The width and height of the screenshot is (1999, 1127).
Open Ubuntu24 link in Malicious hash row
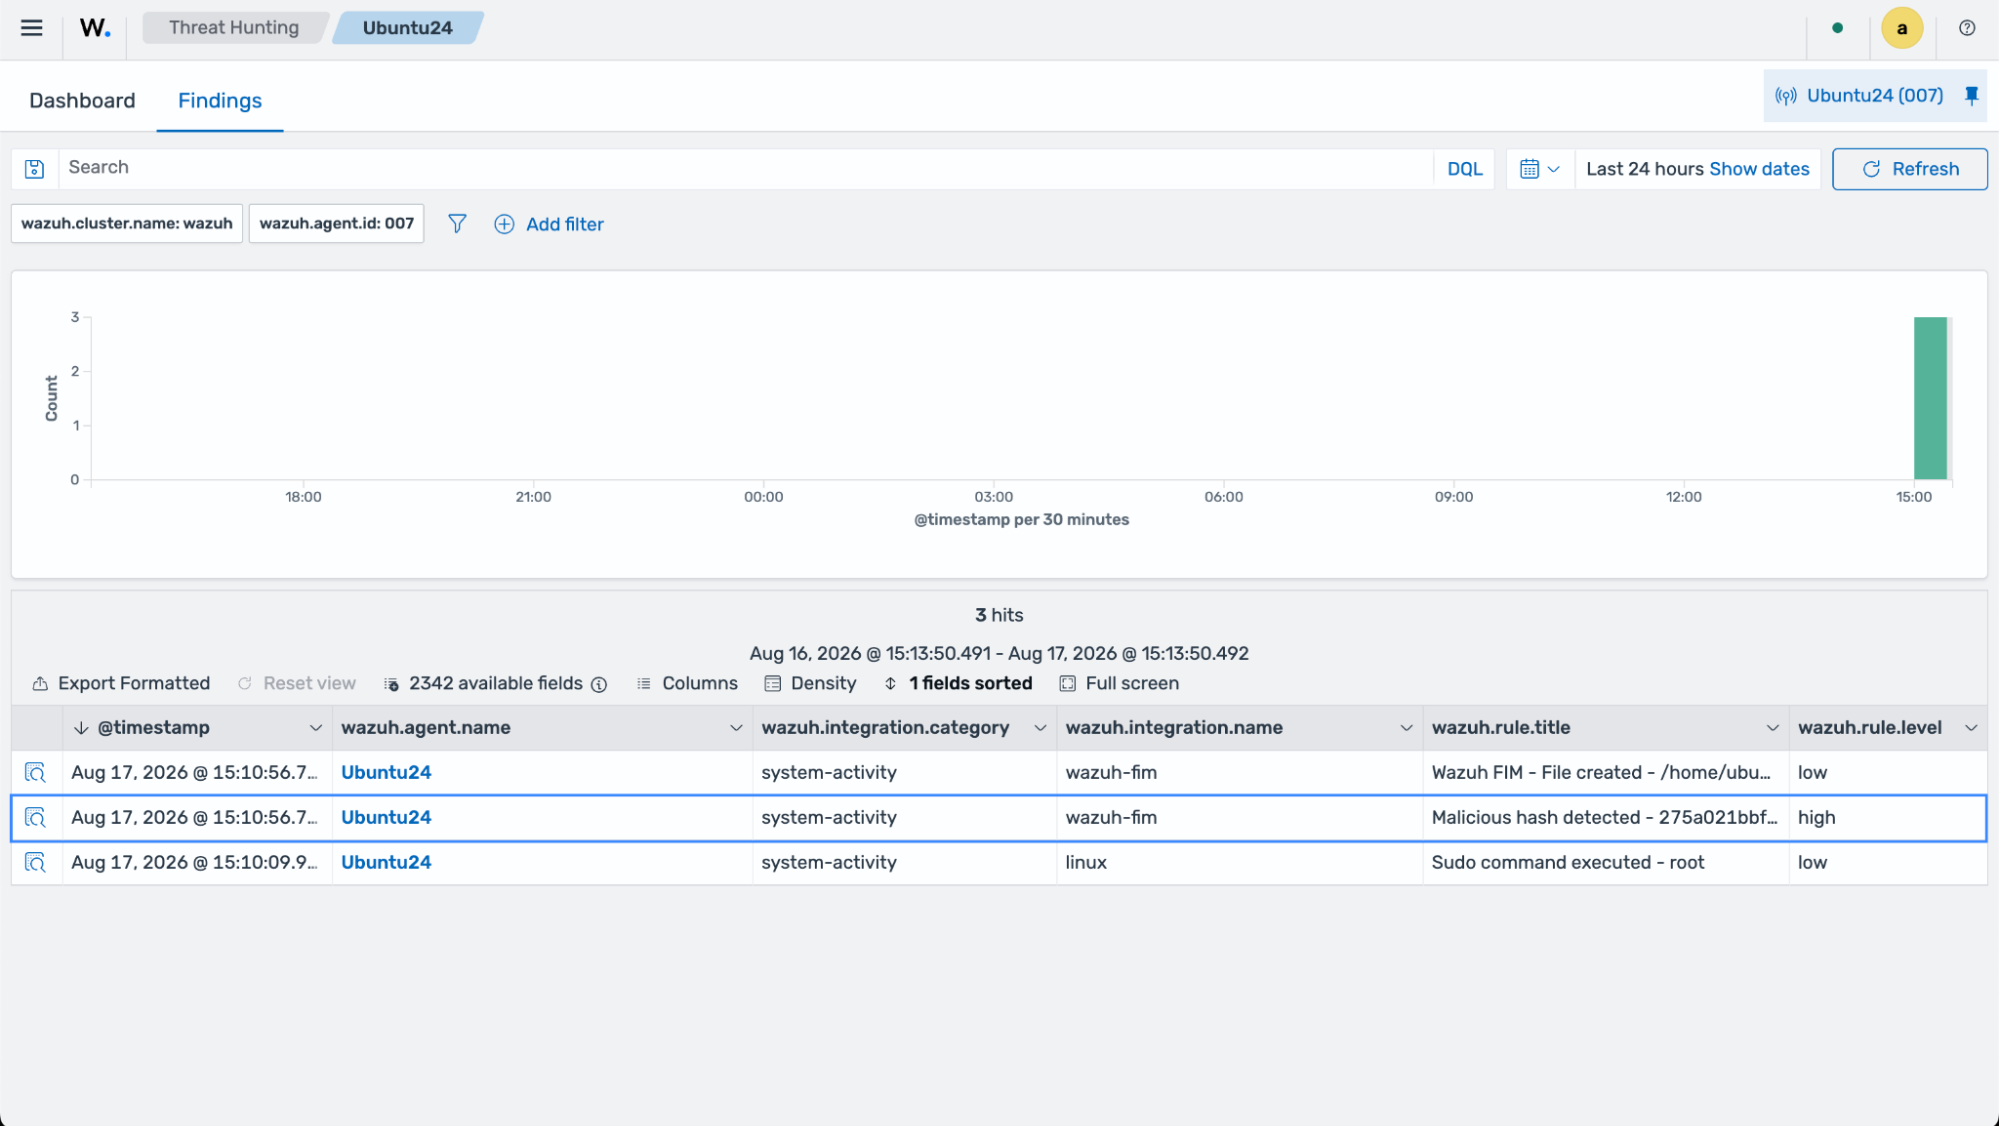point(386,818)
